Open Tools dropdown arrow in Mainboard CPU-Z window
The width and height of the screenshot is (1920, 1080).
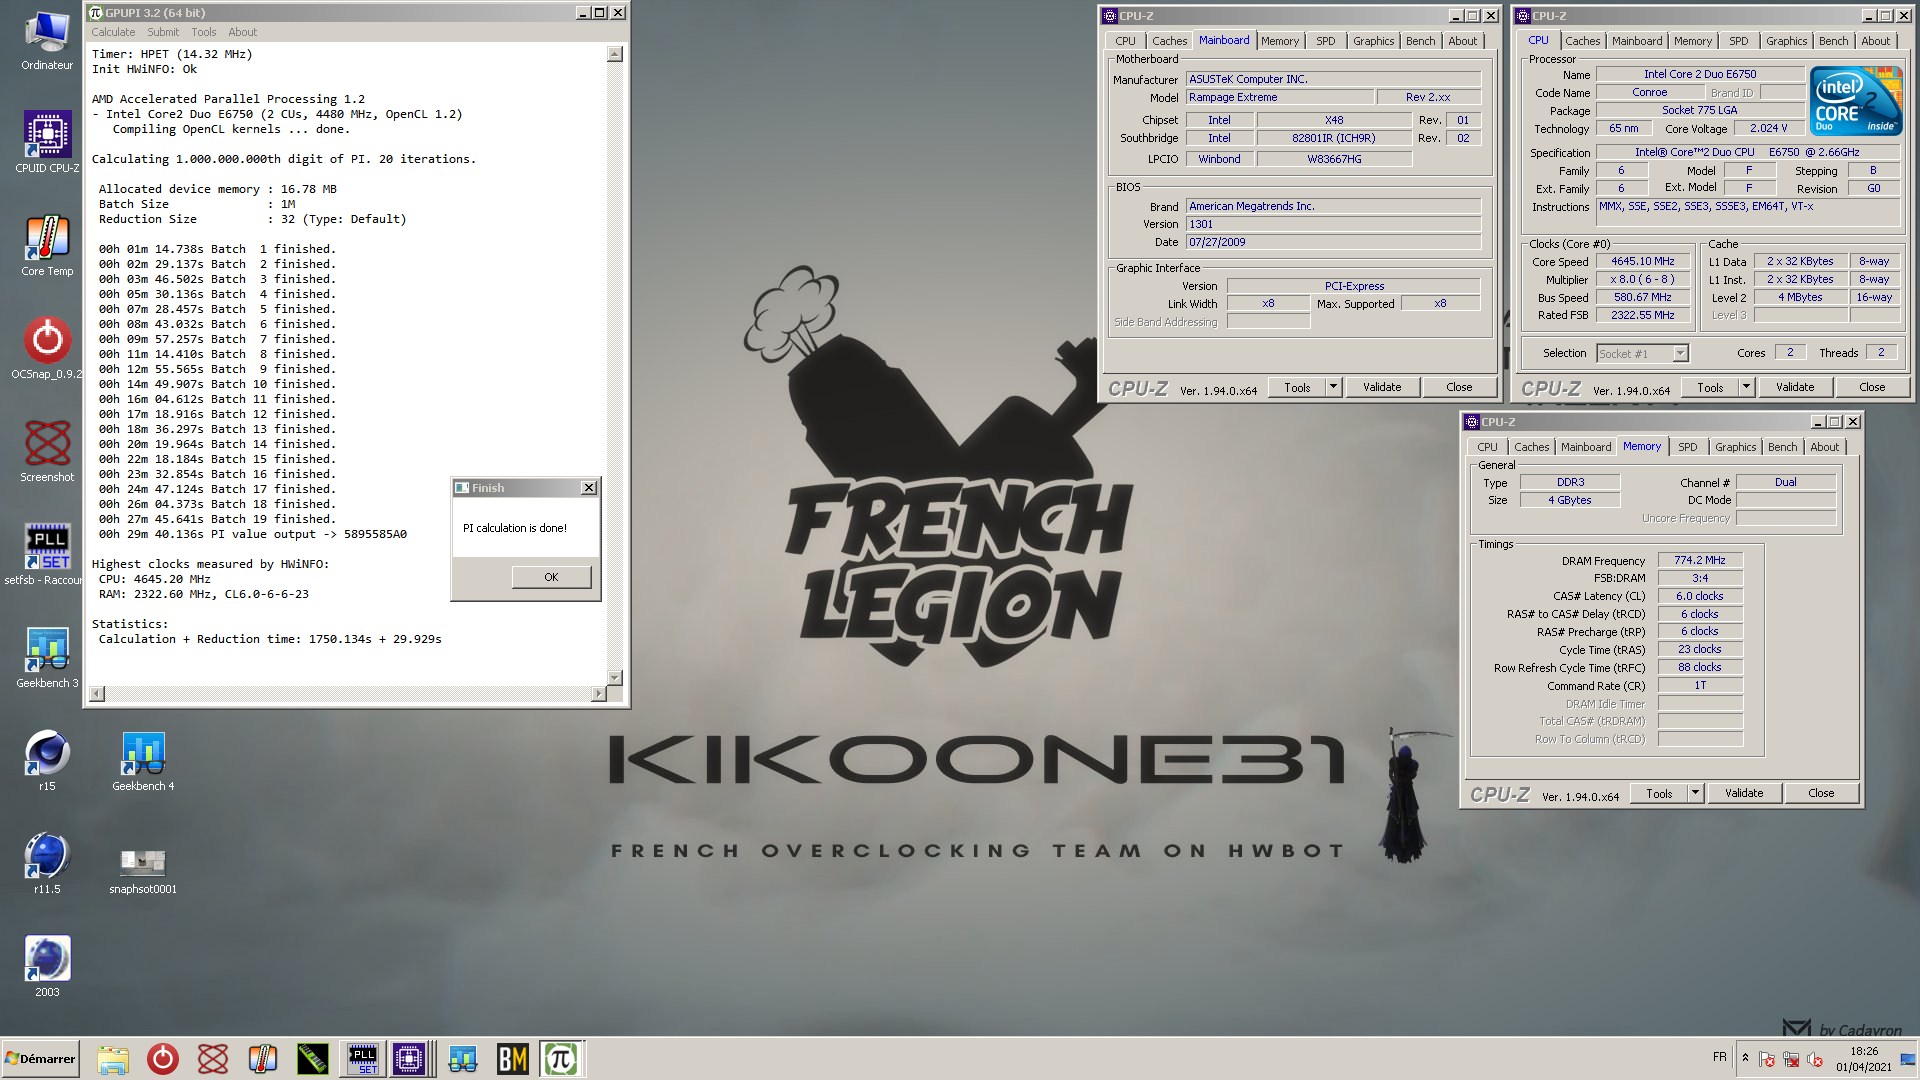1333,387
